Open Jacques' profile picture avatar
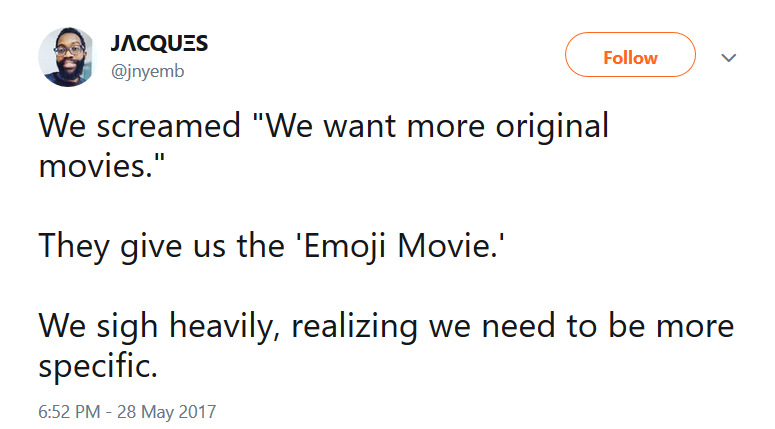The height and width of the screenshot is (429, 775). point(66,57)
